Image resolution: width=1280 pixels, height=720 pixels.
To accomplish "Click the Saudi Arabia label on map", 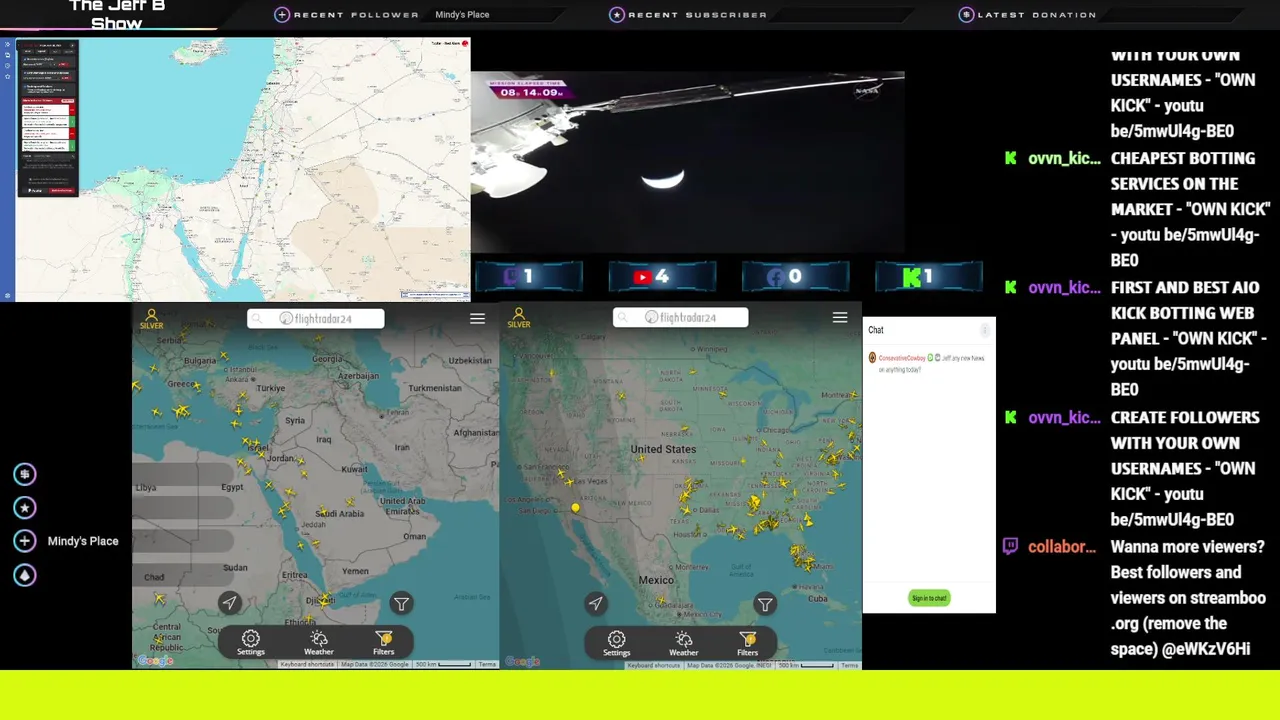I will click(340, 513).
